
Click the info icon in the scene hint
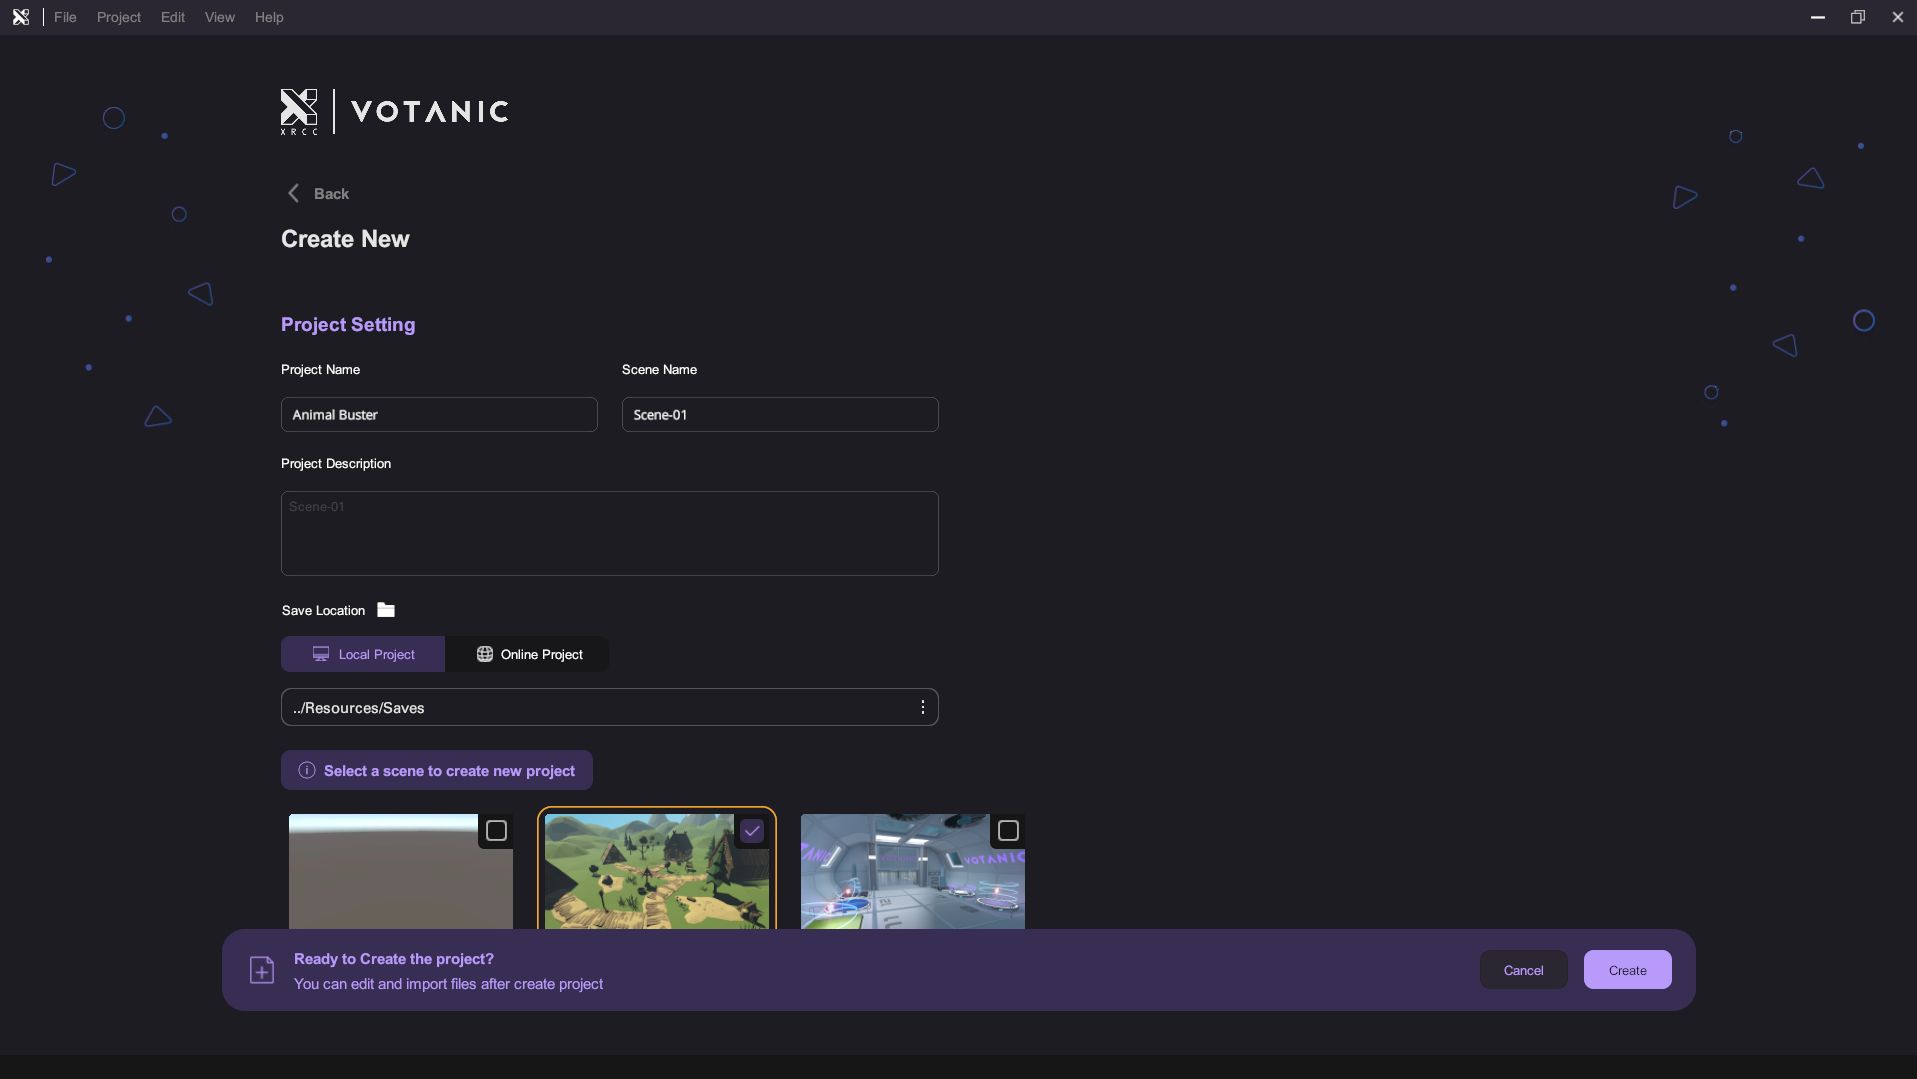click(x=307, y=770)
